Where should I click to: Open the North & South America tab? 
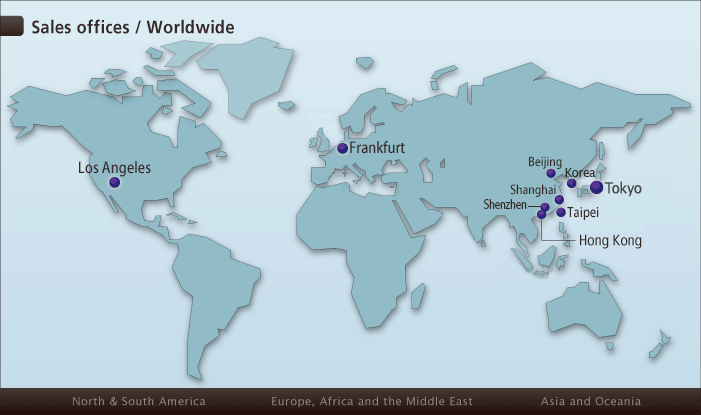(139, 401)
